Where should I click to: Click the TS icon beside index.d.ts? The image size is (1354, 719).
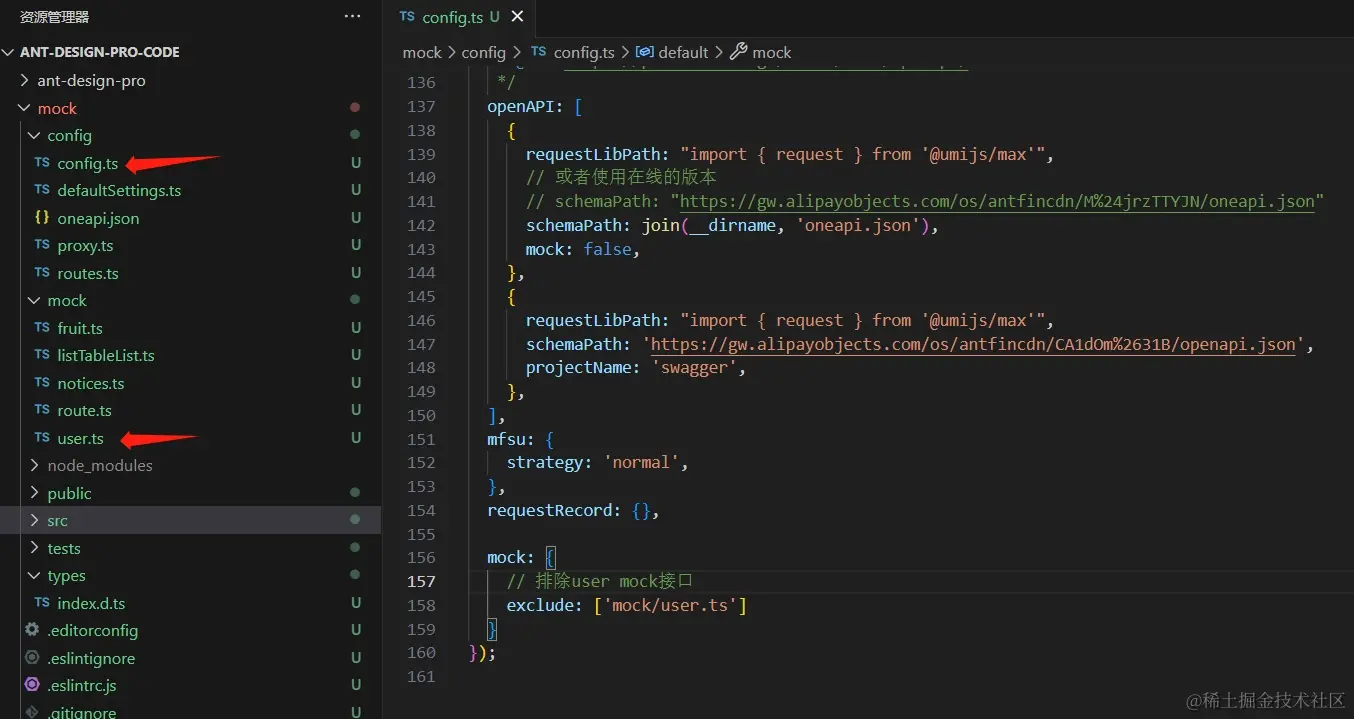coord(41,603)
